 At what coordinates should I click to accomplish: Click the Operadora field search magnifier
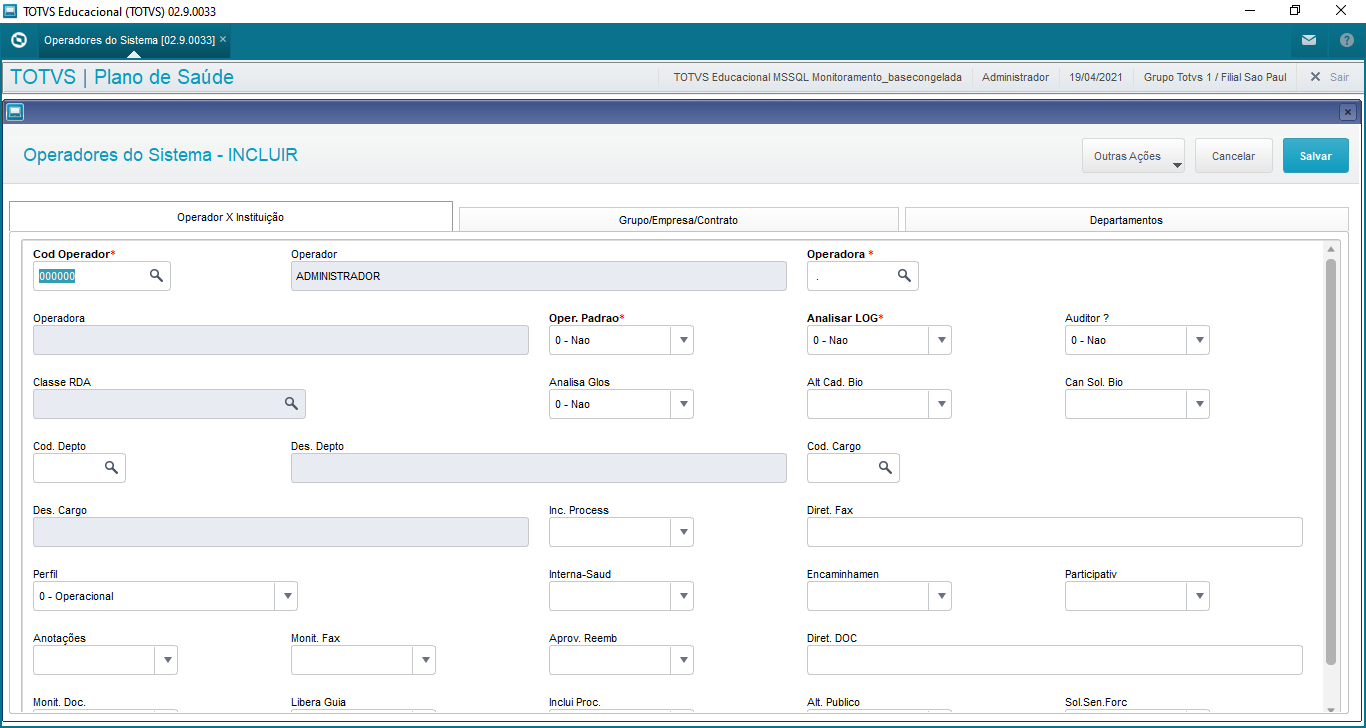(x=904, y=276)
